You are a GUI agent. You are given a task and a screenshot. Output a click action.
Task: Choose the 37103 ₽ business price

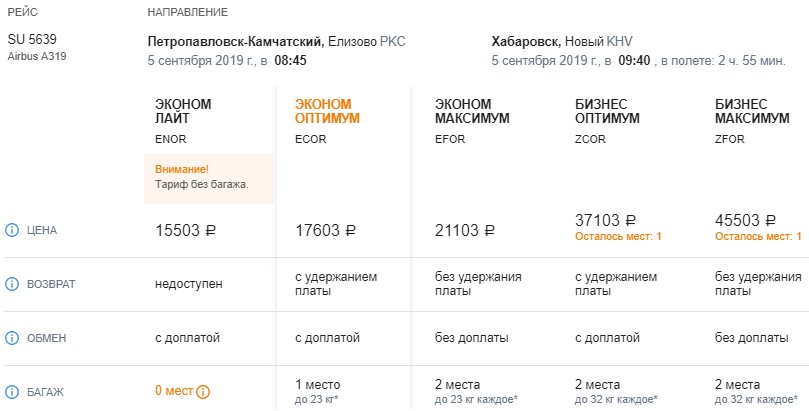pos(606,221)
